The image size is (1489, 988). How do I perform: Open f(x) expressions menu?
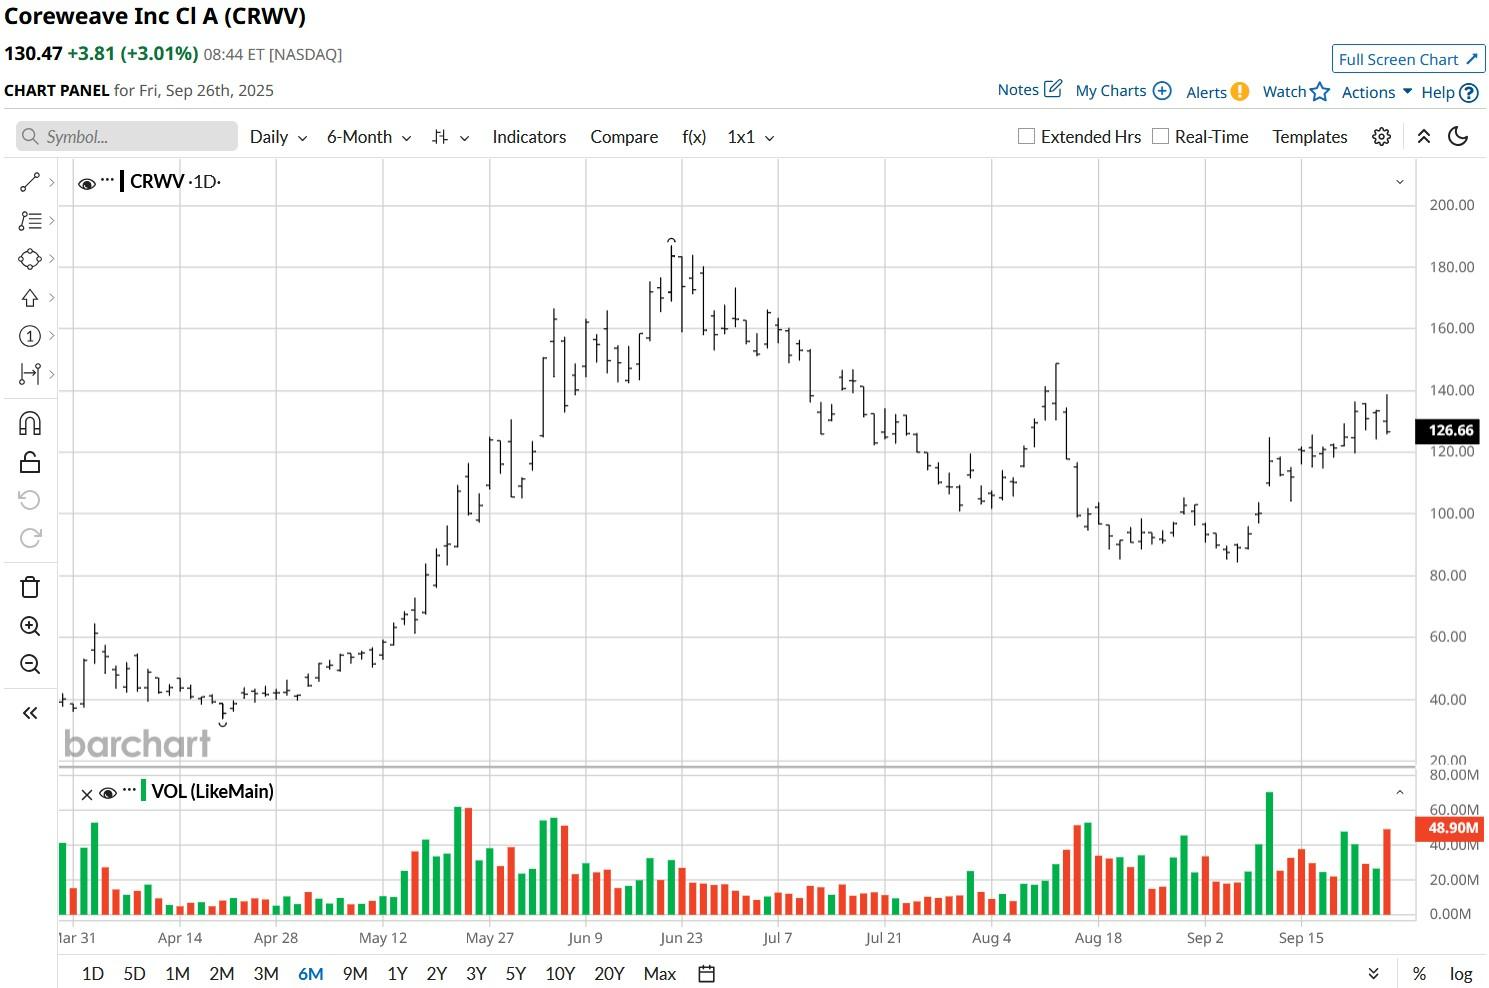pyautogui.click(x=694, y=137)
